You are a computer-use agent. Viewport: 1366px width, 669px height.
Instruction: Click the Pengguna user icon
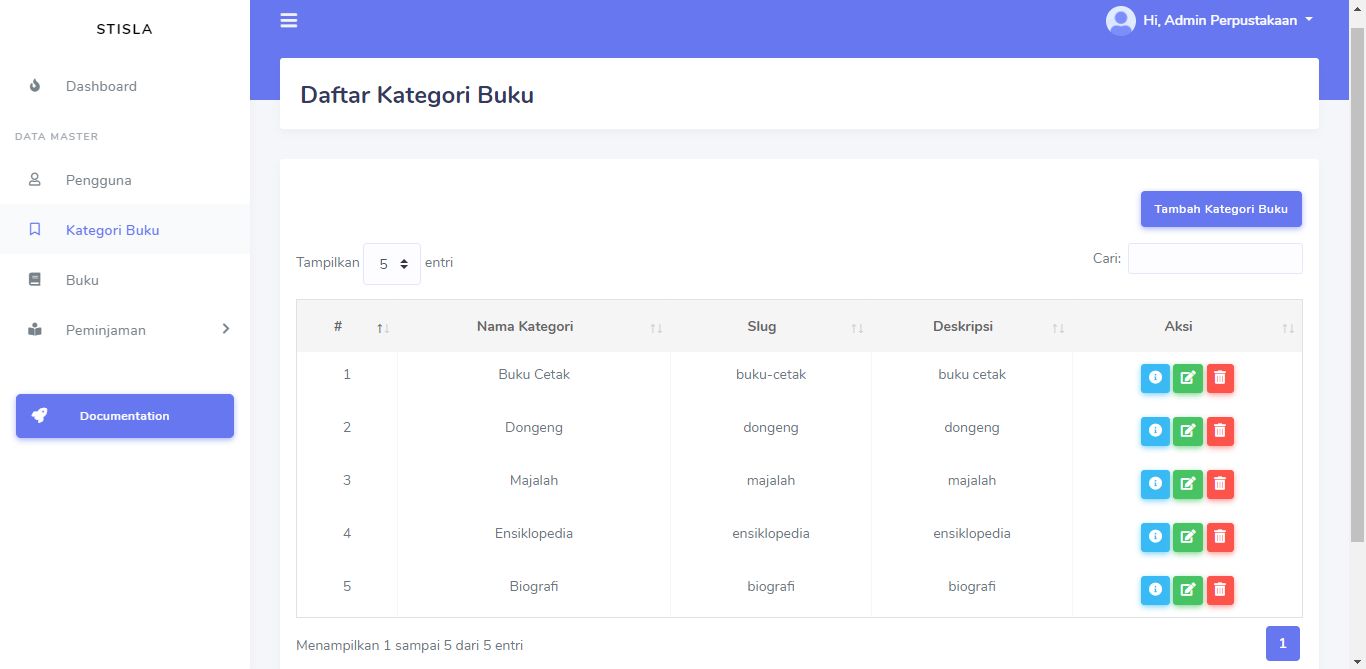coord(35,180)
